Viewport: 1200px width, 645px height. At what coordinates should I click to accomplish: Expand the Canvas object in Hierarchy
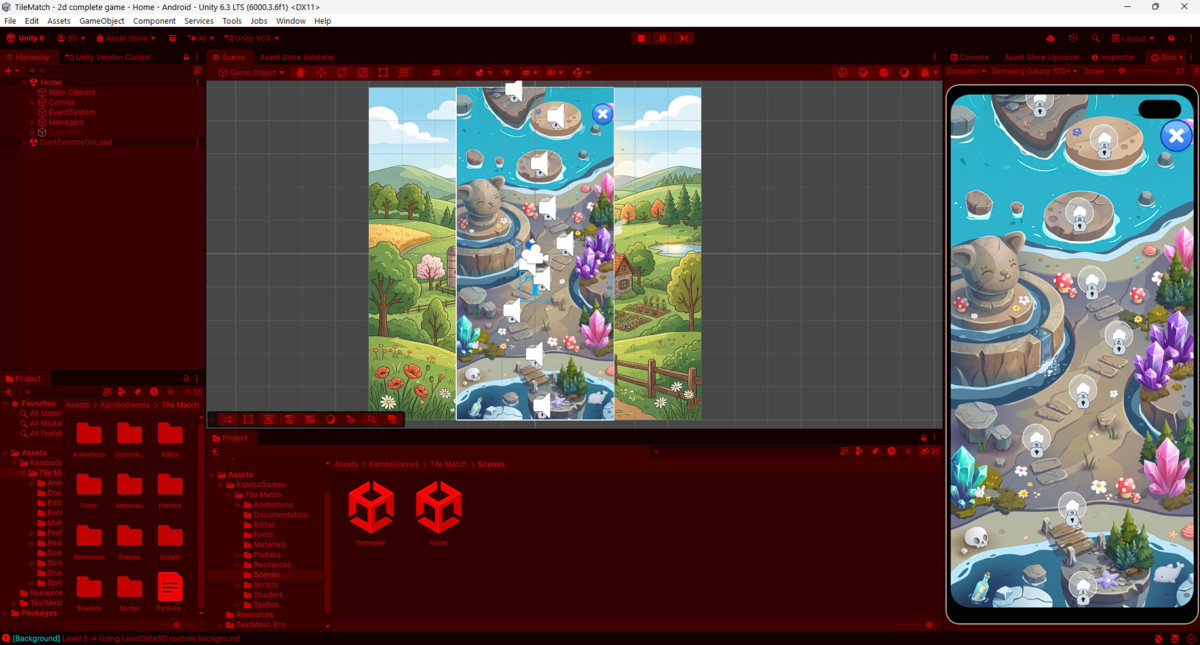[x=33, y=102]
